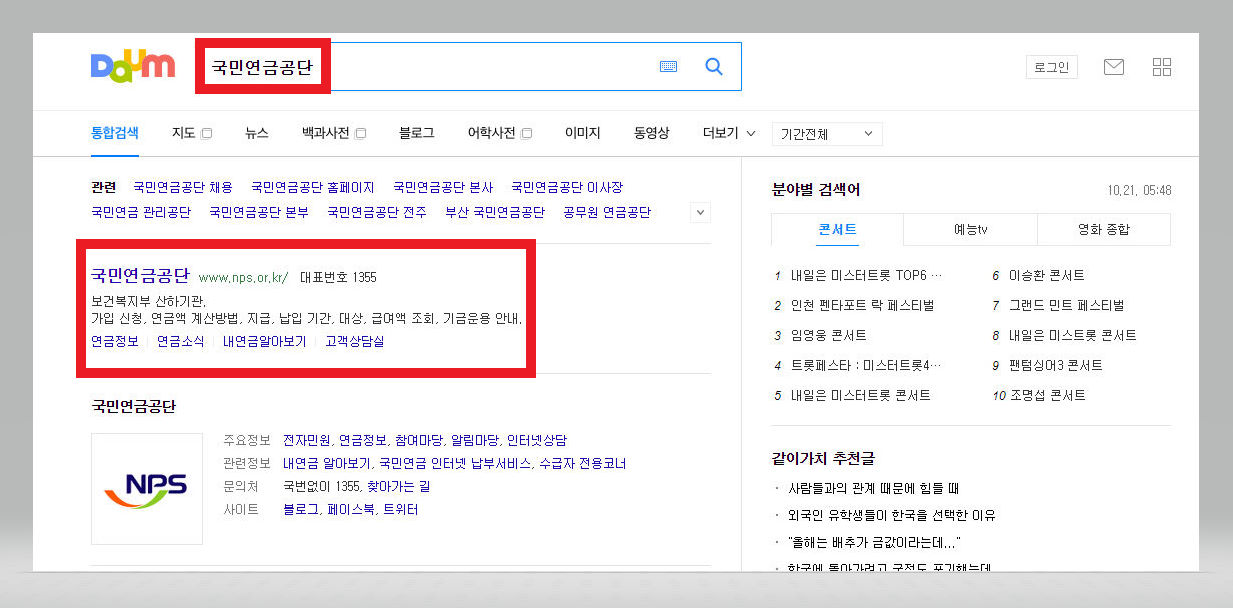Open the 연금소식 sublink
This screenshot has width=1233, height=608.
coord(181,341)
